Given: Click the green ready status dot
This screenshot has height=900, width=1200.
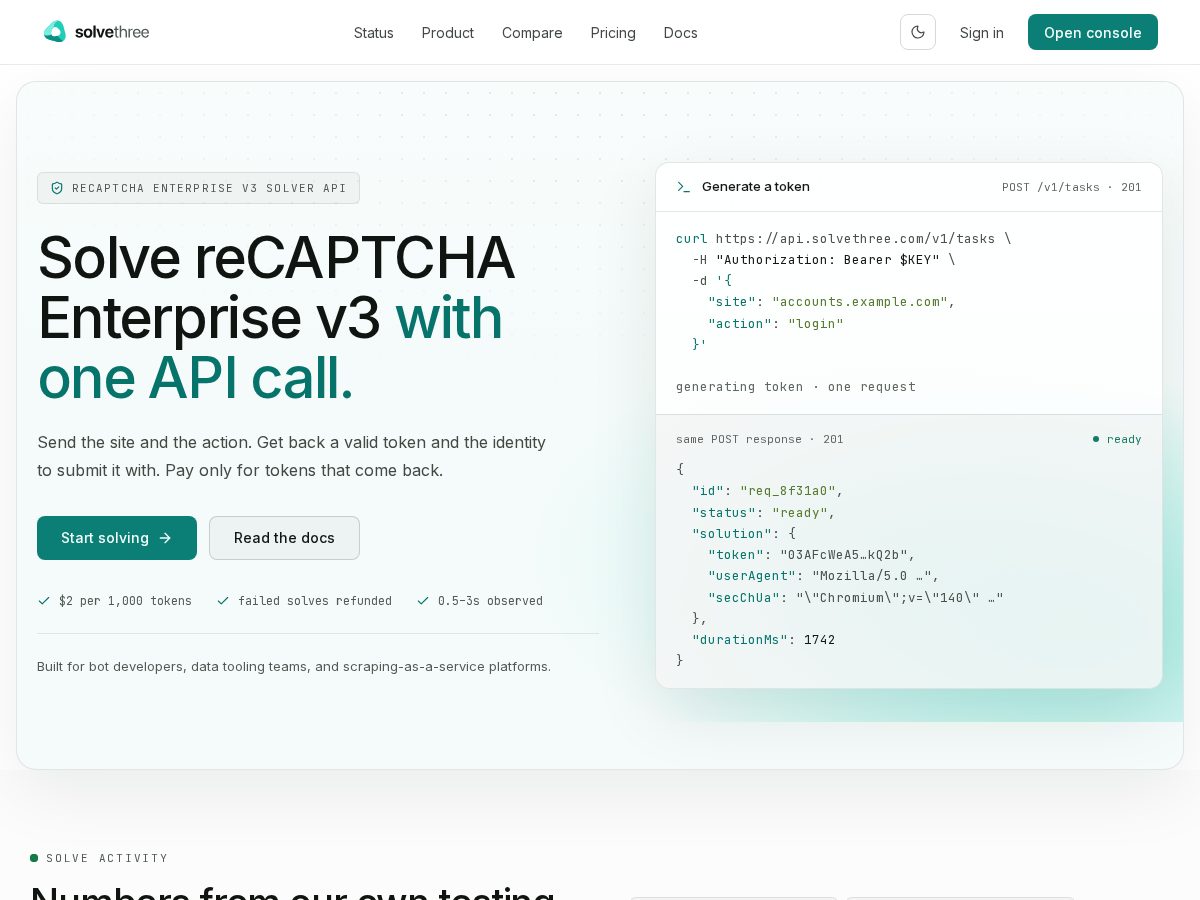Looking at the screenshot, I should (1096, 439).
